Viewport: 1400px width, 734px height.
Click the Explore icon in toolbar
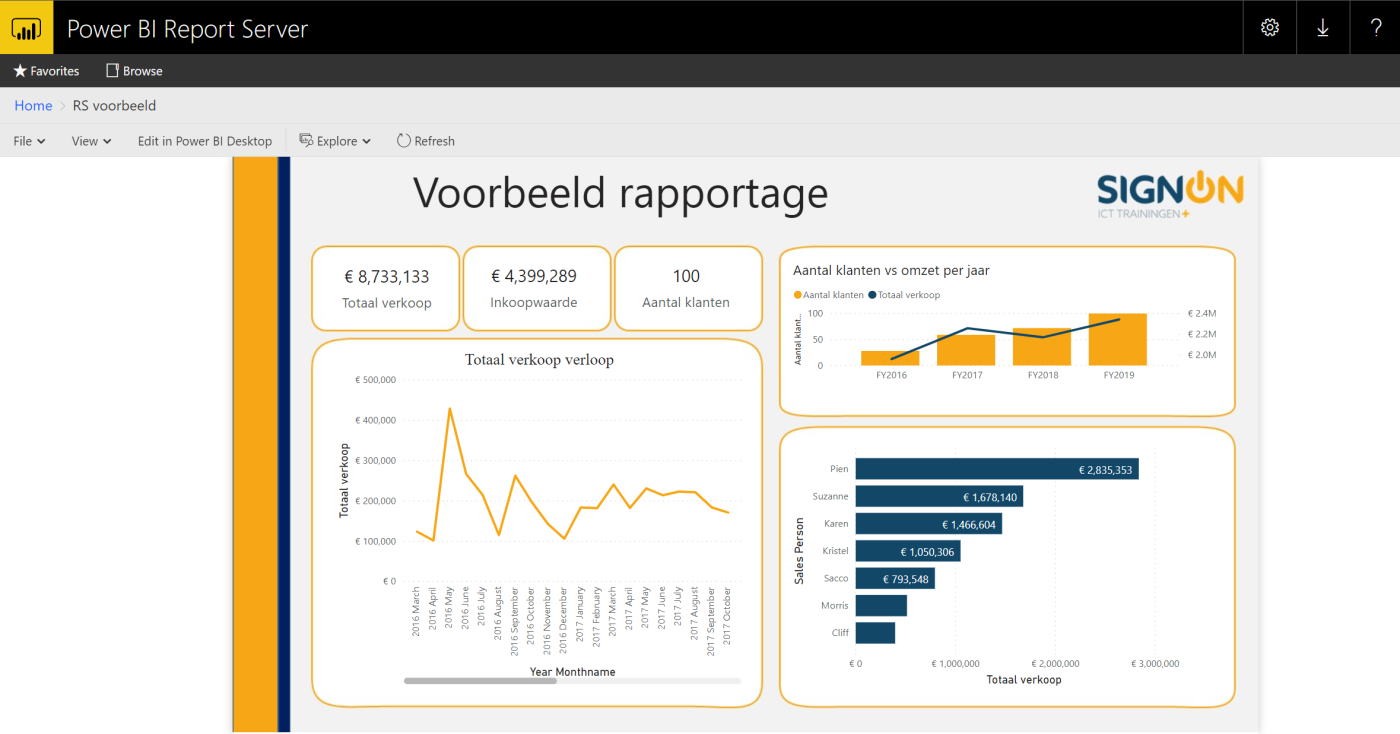point(306,140)
